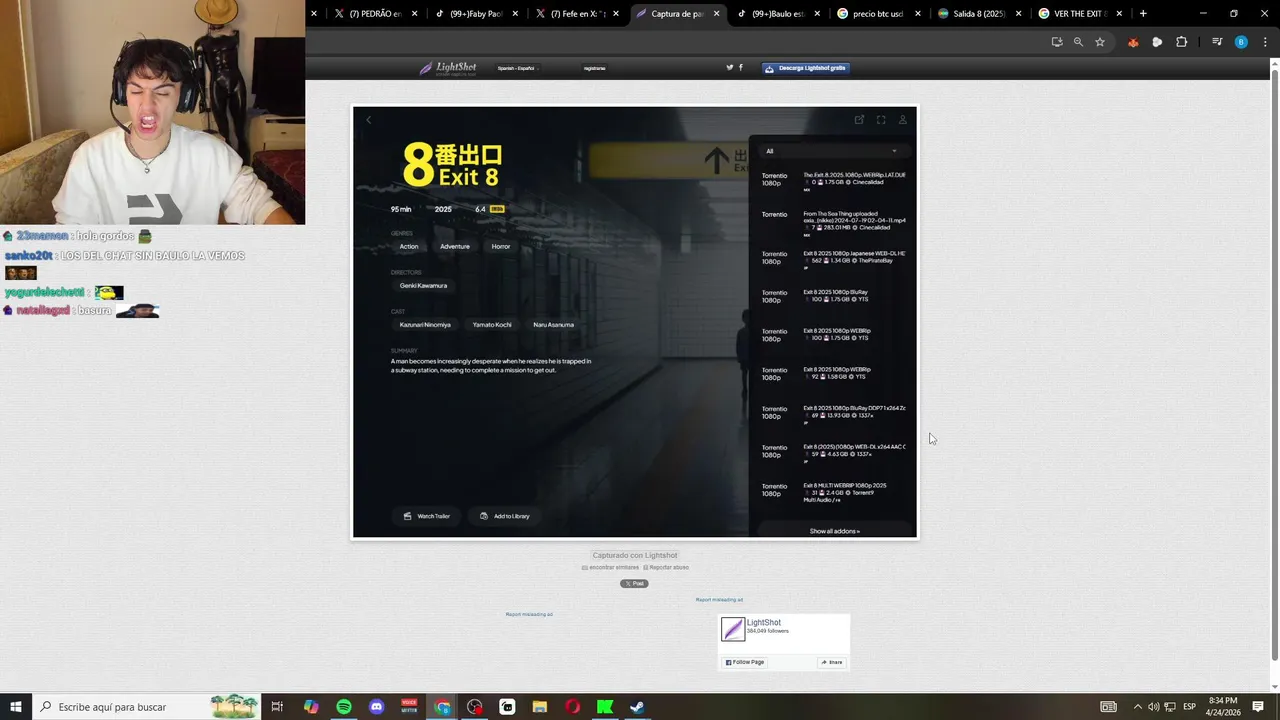Click the Descarga Lightshot gratis button
Image resolution: width=1280 pixels, height=720 pixels.
(x=806, y=68)
